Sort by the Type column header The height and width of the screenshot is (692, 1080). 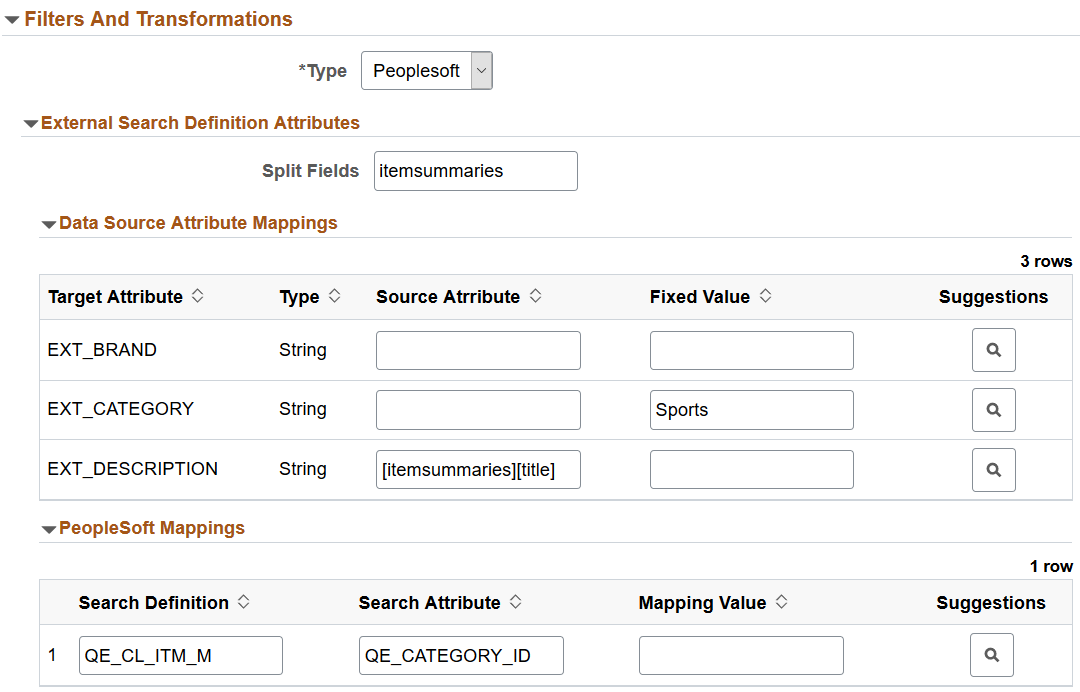point(334,297)
